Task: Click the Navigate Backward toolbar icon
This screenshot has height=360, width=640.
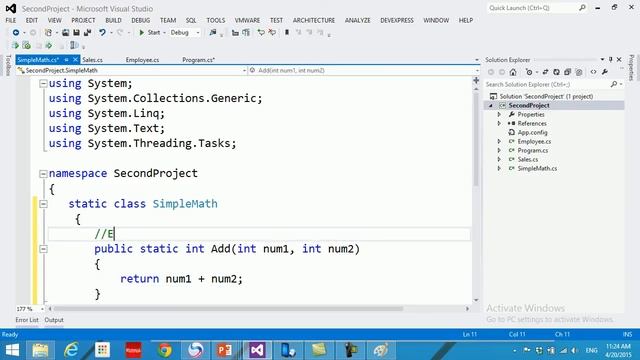Action: click(16, 32)
